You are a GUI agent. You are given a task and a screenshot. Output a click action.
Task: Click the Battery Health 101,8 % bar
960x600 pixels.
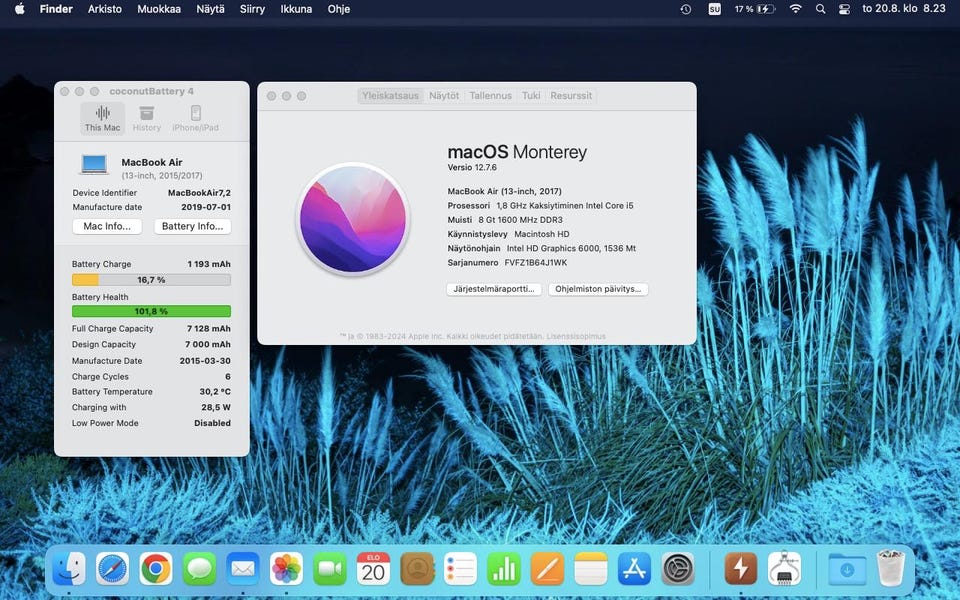click(151, 311)
